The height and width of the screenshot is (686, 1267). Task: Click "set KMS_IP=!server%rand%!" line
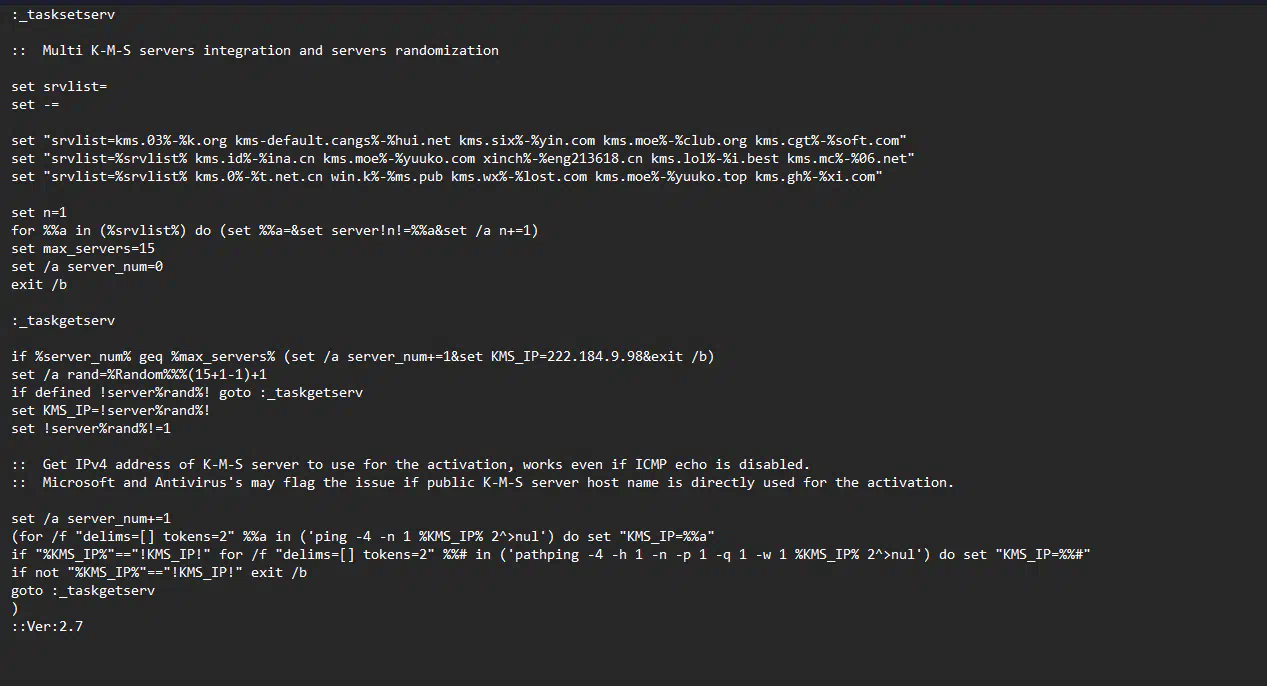click(x=111, y=410)
